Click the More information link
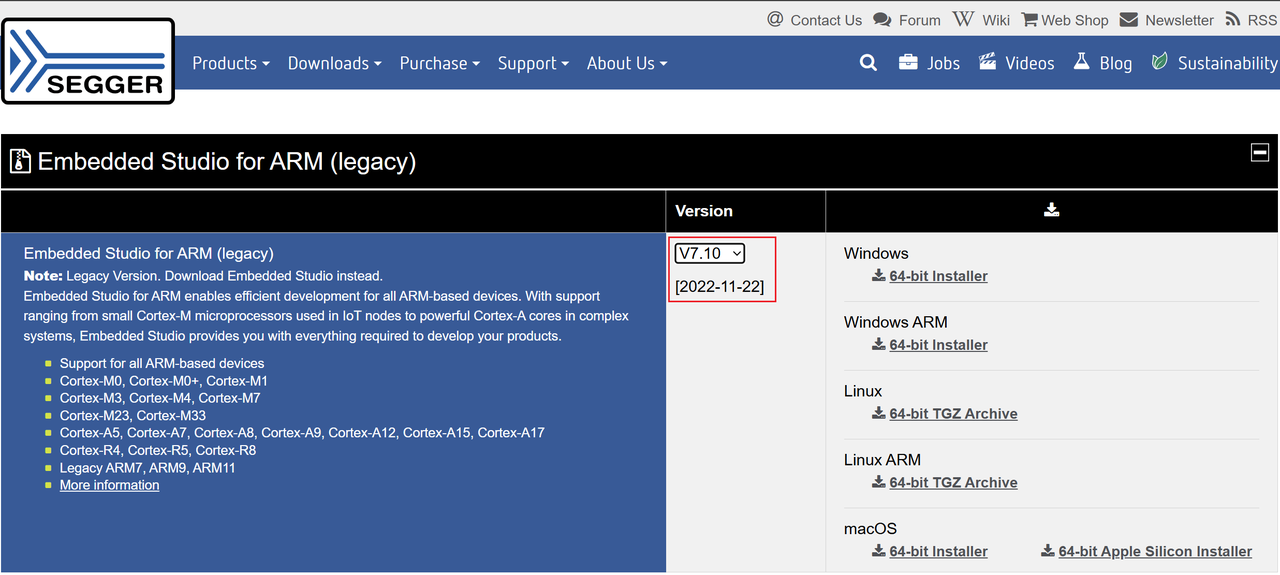The height and width of the screenshot is (575, 1280). (x=109, y=485)
